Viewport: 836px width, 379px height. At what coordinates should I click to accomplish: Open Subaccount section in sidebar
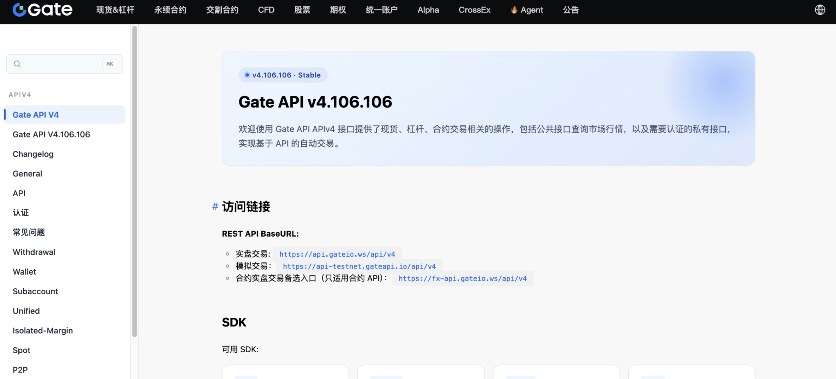click(x=35, y=292)
